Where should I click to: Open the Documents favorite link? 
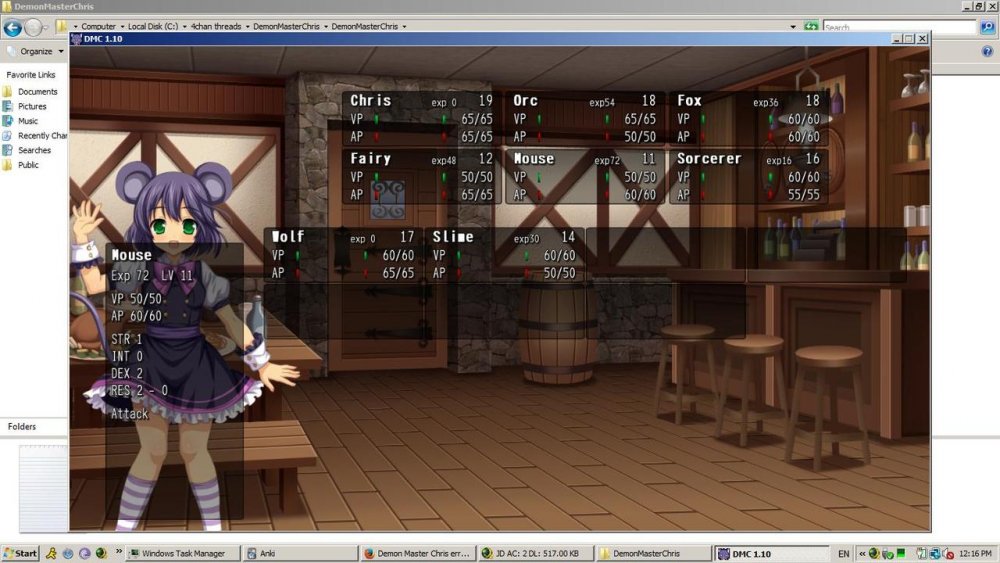pyautogui.click(x=37, y=92)
